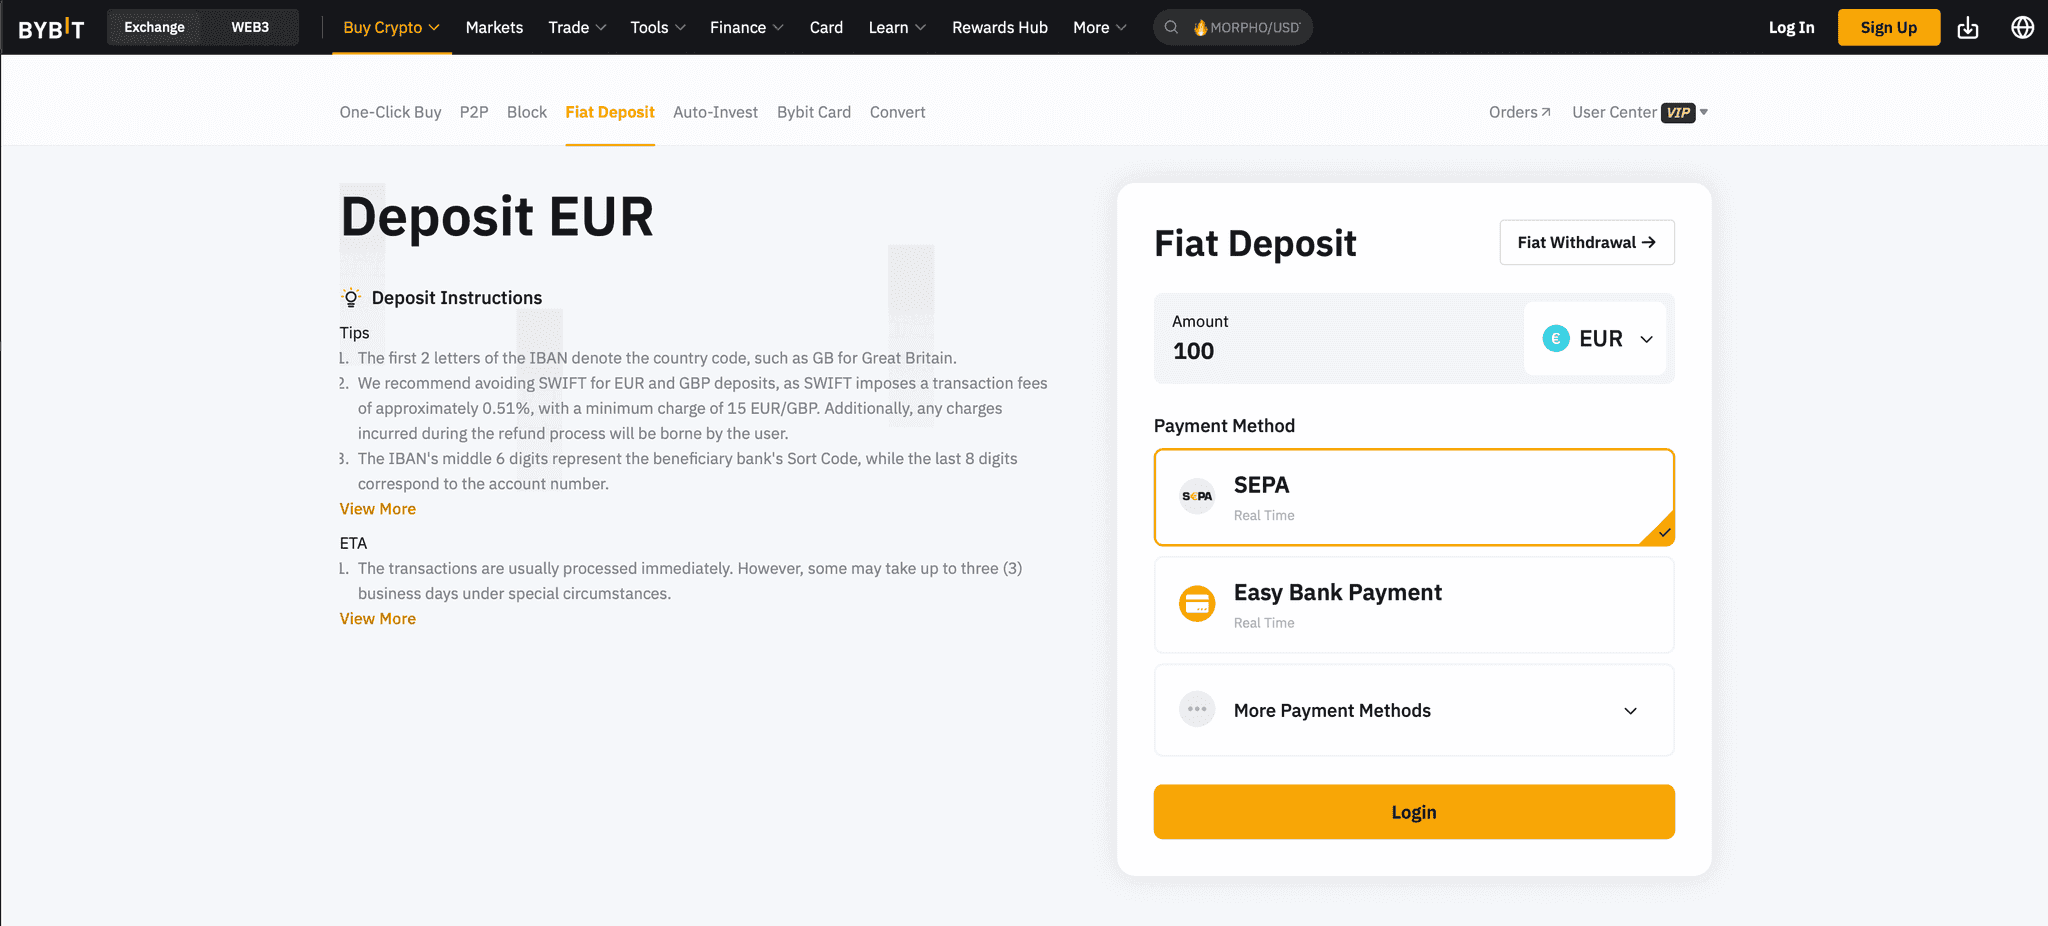
Task: Click the Amount input field
Action: point(1300,350)
